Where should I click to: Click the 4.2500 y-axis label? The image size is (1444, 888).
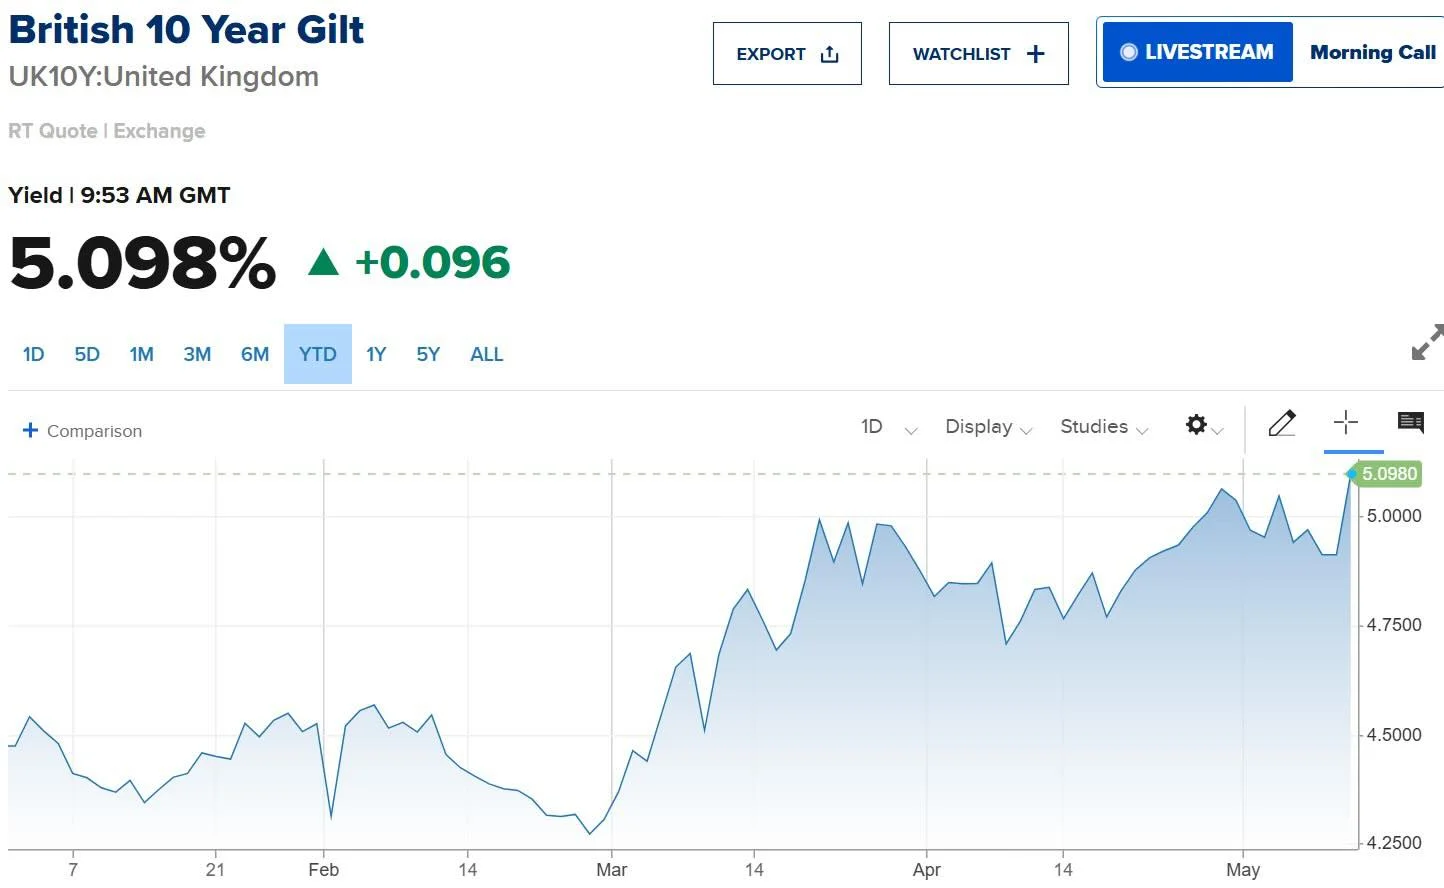pyautogui.click(x=1394, y=843)
